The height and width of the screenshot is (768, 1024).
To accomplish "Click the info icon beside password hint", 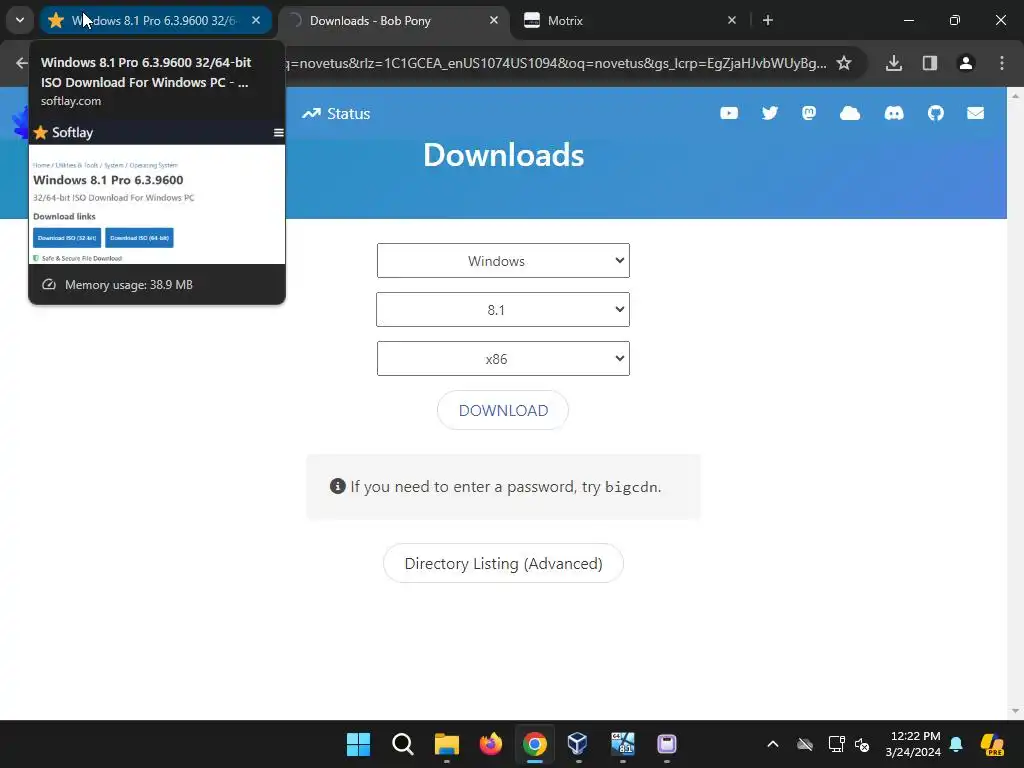I will tap(337, 487).
